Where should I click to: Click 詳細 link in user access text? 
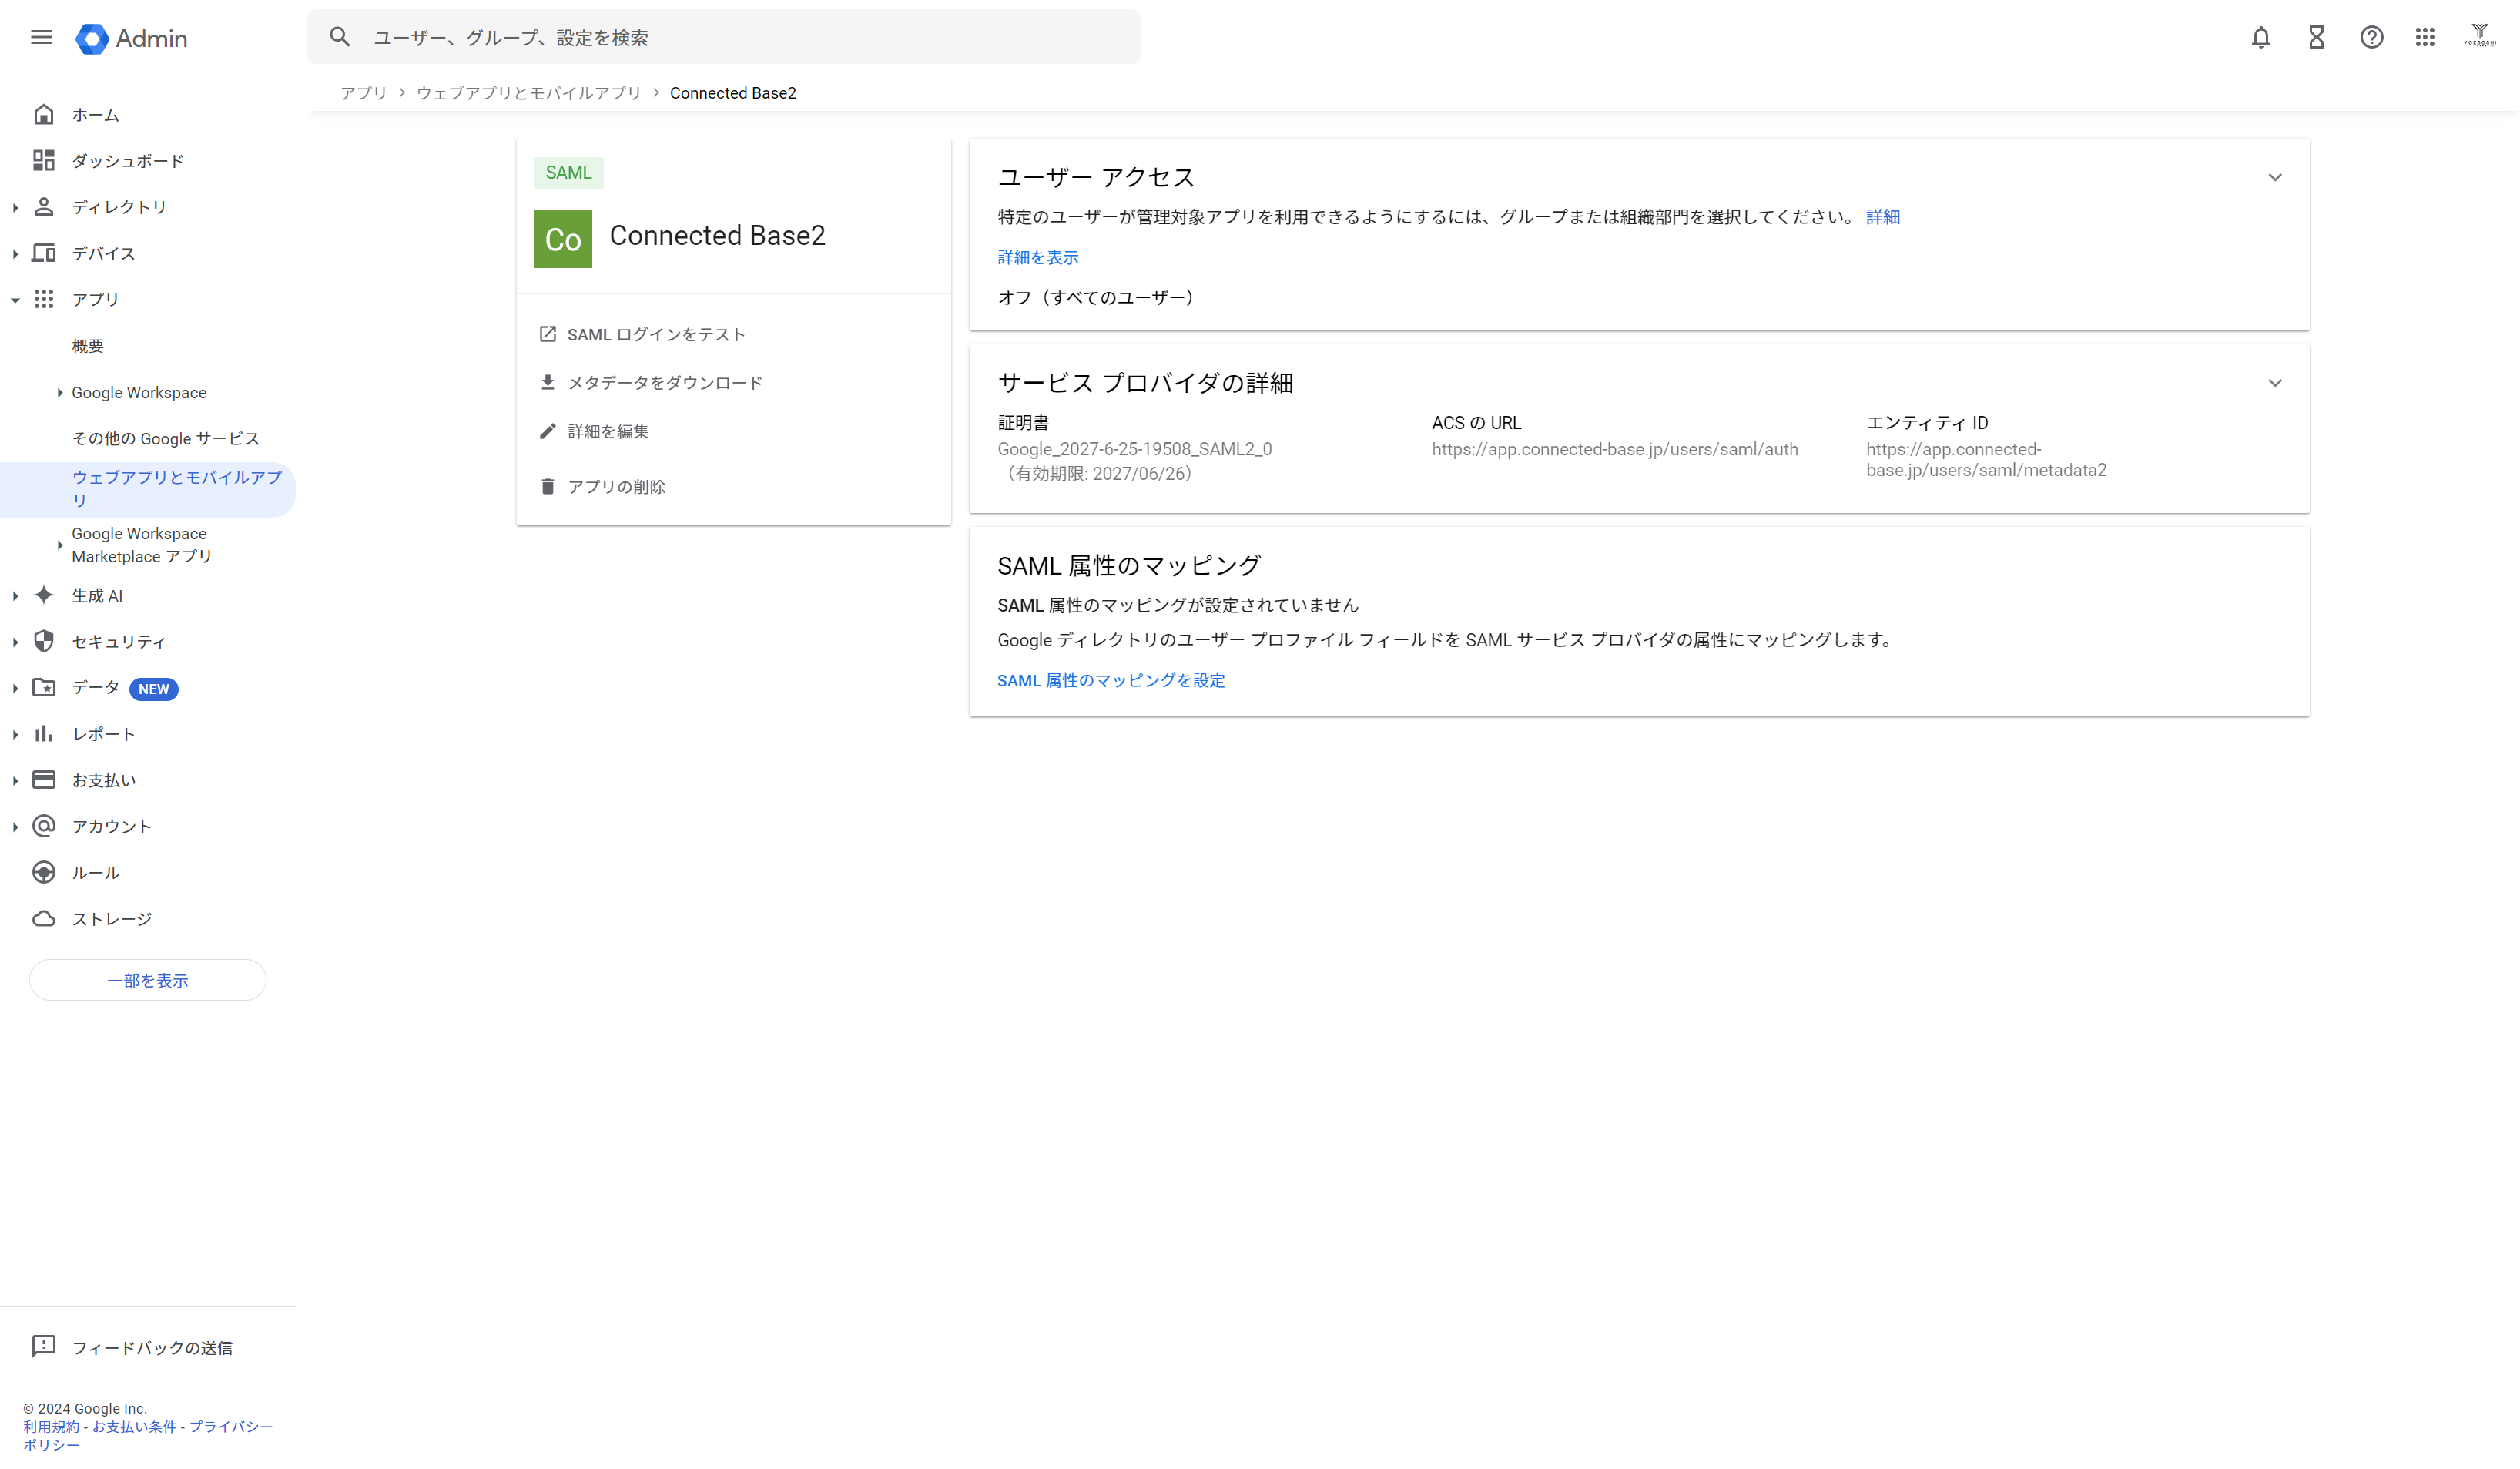point(1882,217)
